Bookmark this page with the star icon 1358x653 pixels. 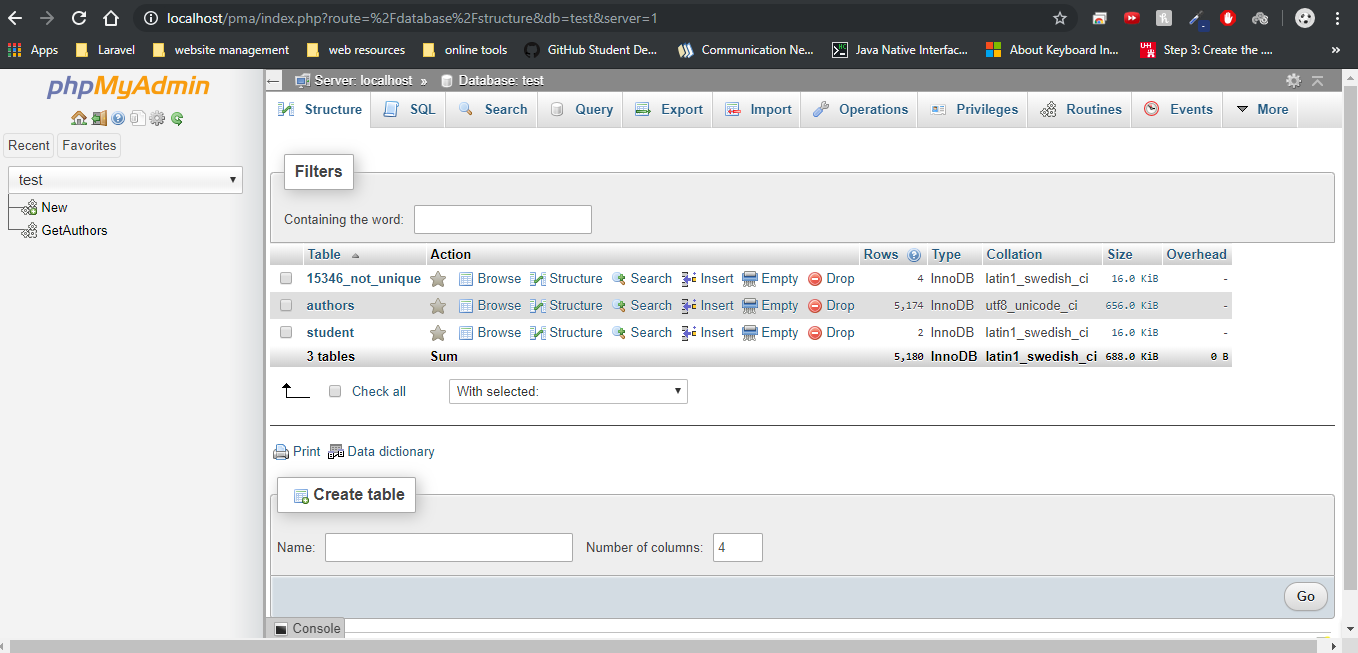1060,18
